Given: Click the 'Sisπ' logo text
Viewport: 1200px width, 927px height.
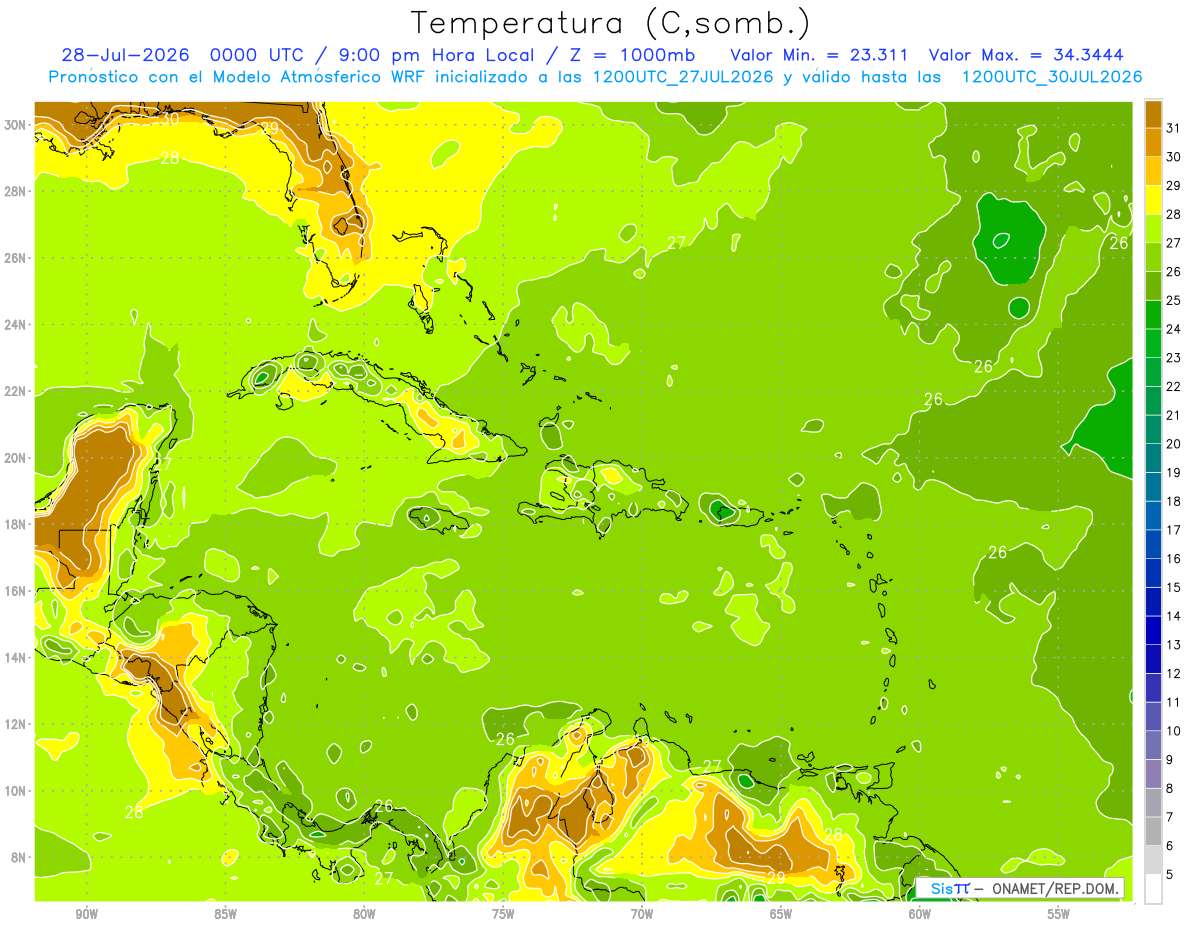Looking at the screenshot, I should (950, 888).
